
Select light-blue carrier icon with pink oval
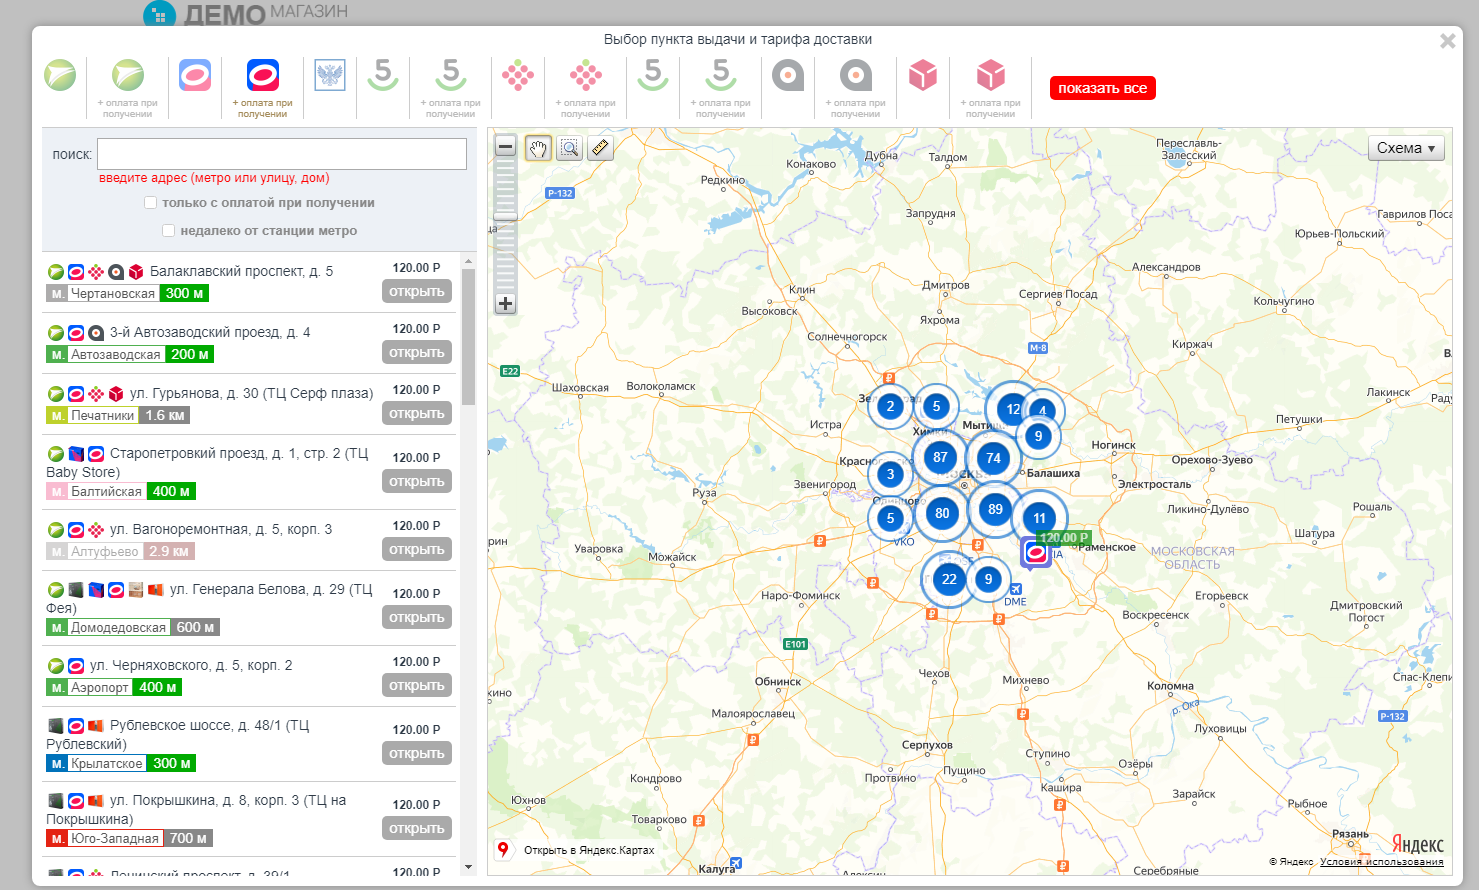click(195, 75)
